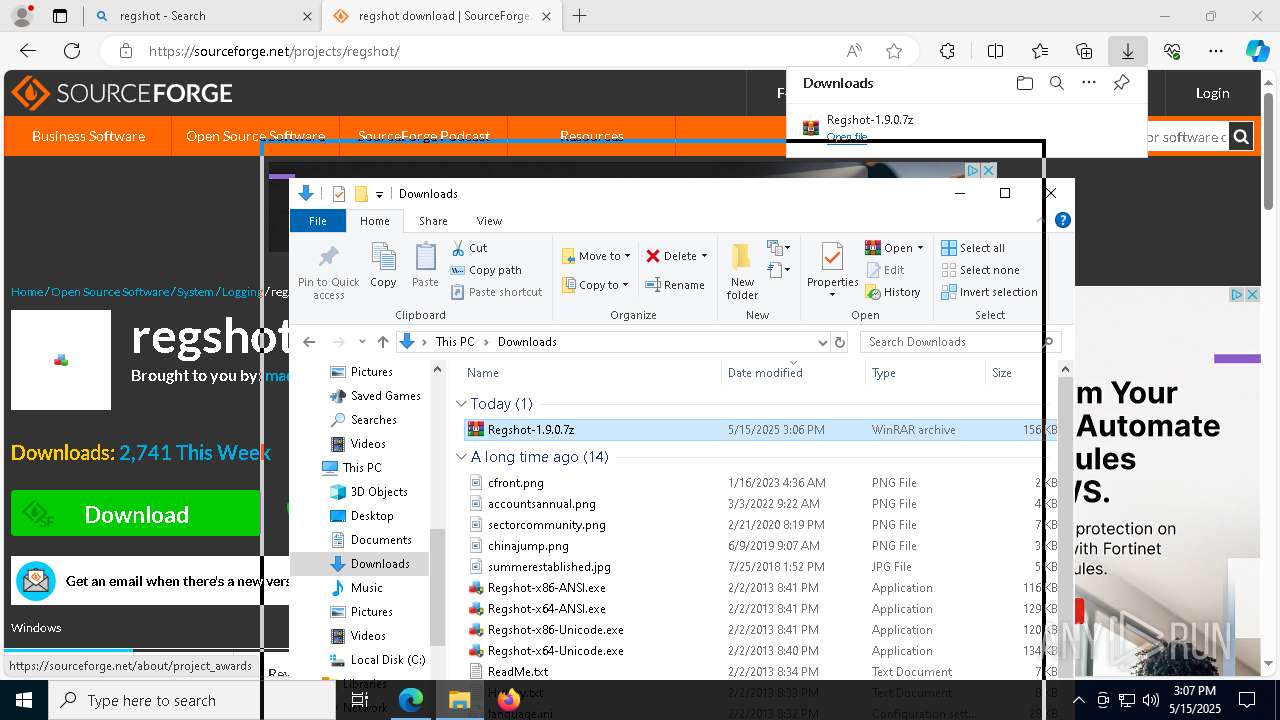Screen dimensions: 1280x720
Task: Click Explorer help question mark icon
Action: pos(1063,220)
